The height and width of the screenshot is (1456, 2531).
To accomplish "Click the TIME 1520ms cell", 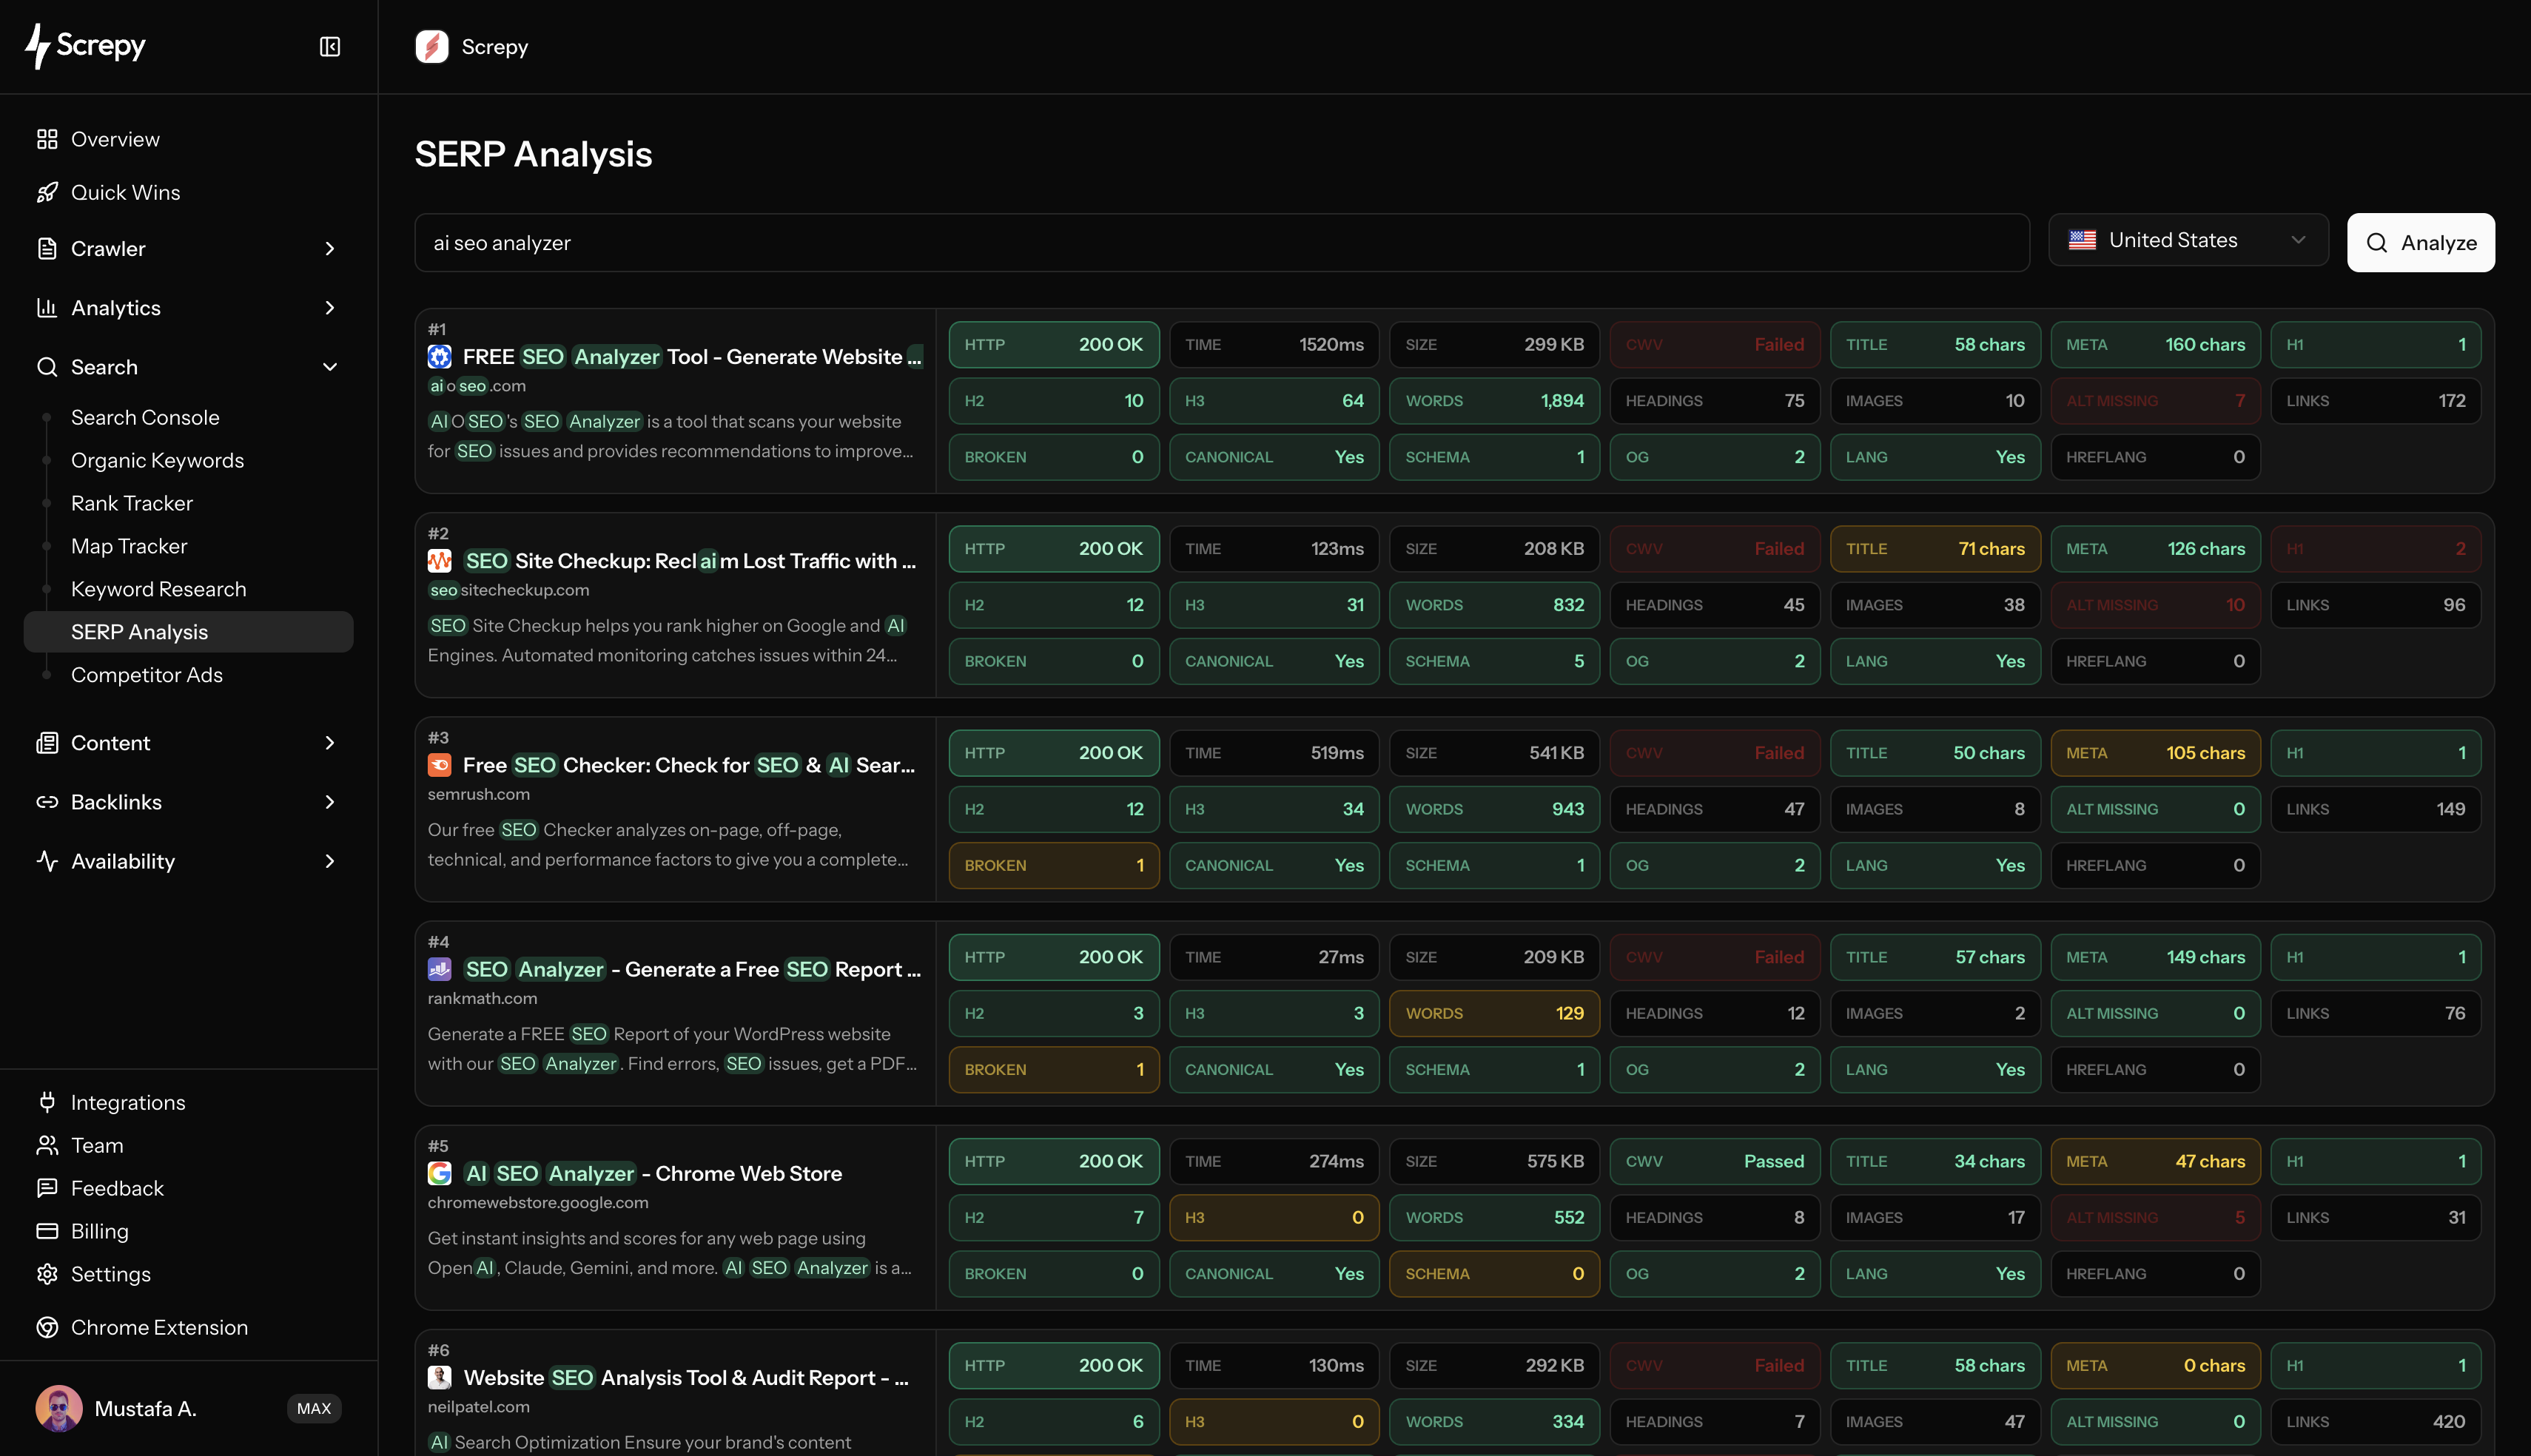I will [x=1274, y=345].
